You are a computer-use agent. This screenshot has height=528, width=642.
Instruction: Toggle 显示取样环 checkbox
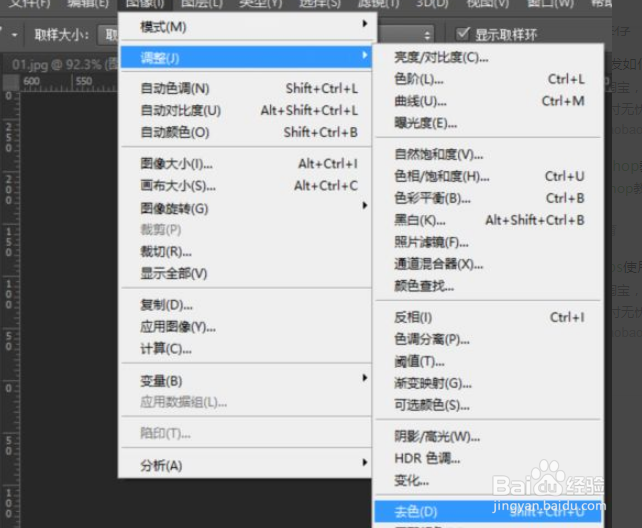(463, 34)
